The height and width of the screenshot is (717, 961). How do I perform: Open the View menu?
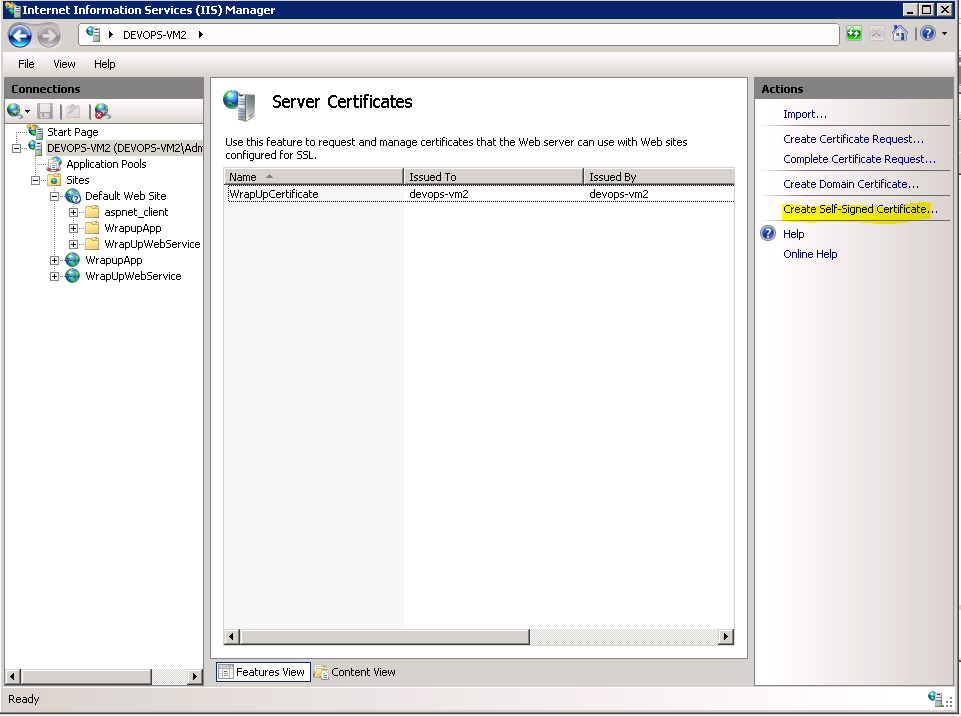pos(64,64)
